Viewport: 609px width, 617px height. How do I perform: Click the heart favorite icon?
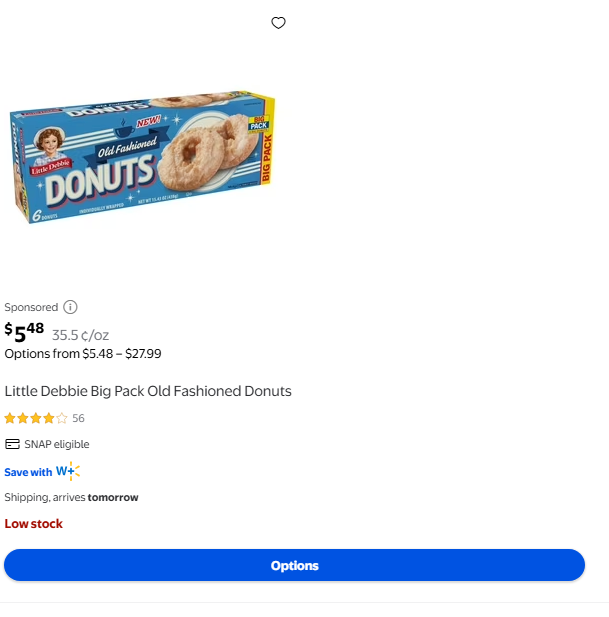pyautogui.click(x=279, y=23)
